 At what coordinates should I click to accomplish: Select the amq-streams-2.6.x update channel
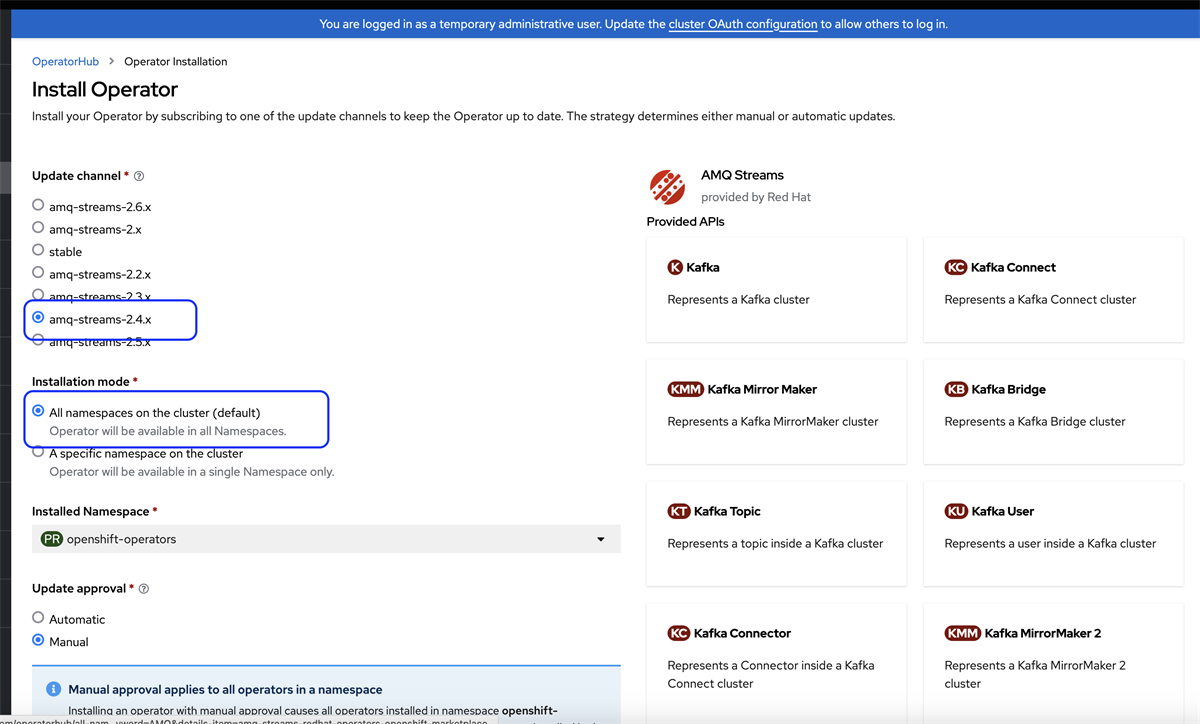click(38, 205)
